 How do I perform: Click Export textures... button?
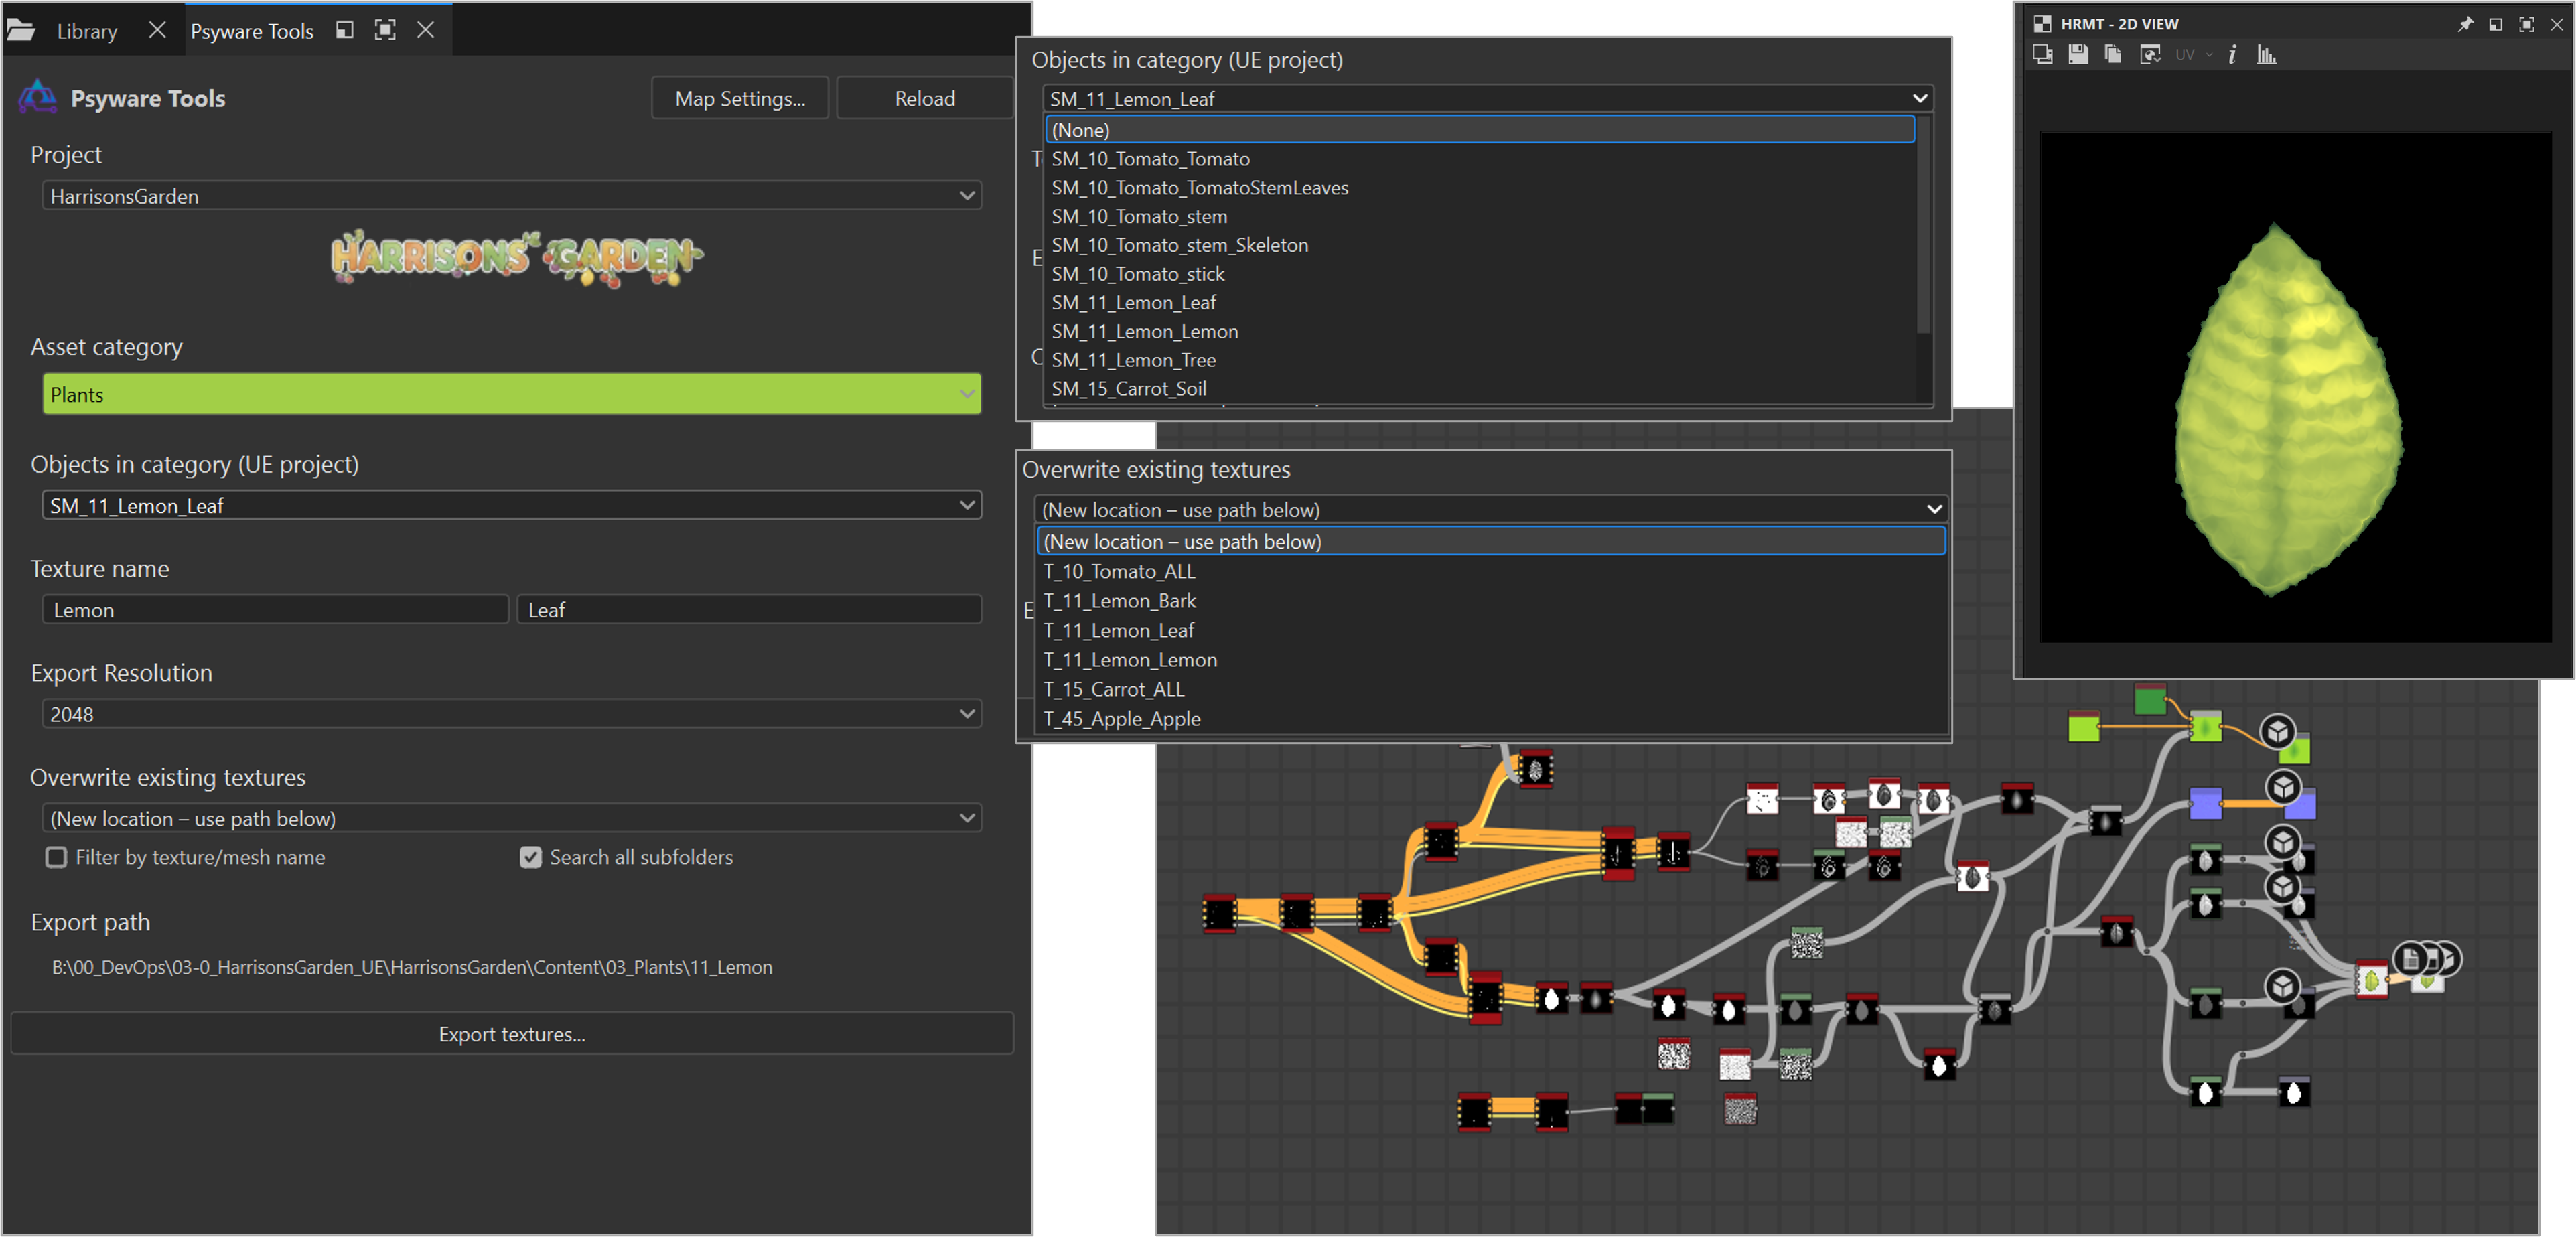point(512,1033)
